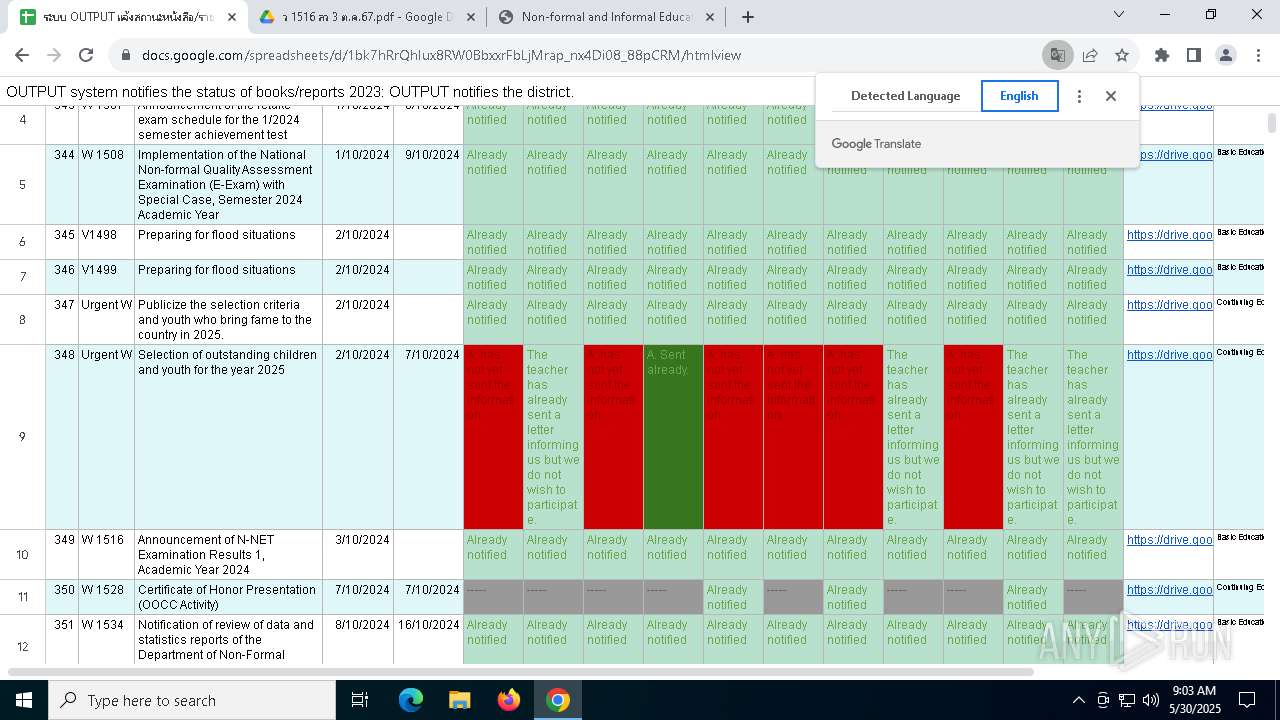
Task: Open the Google Translate icon in address bar
Action: tap(1057, 56)
